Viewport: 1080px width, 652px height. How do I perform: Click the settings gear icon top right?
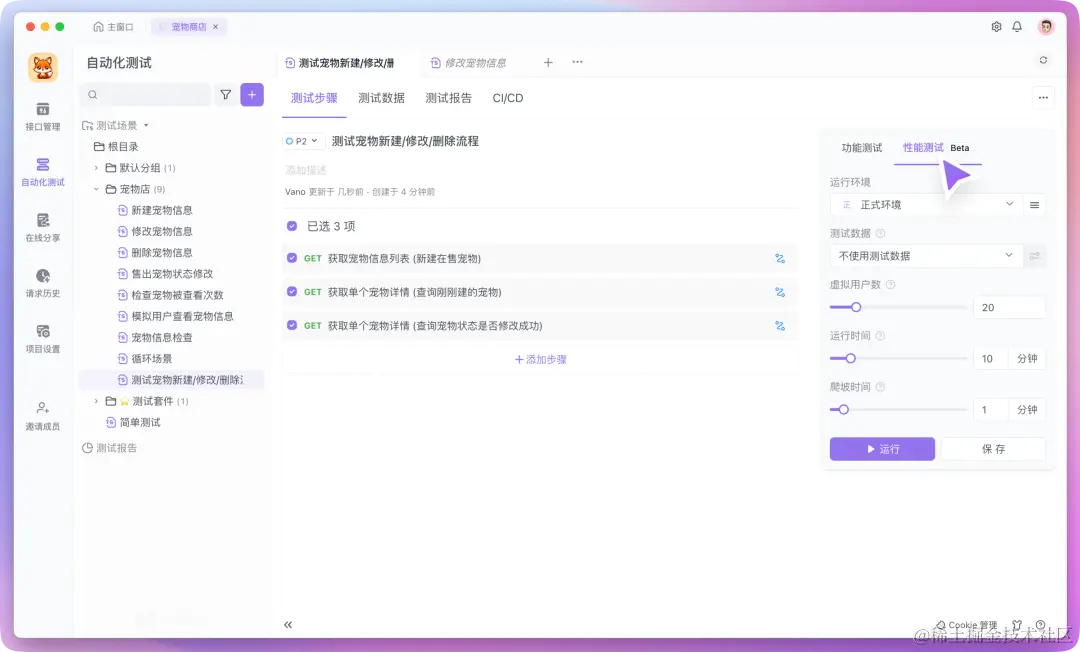995,27
